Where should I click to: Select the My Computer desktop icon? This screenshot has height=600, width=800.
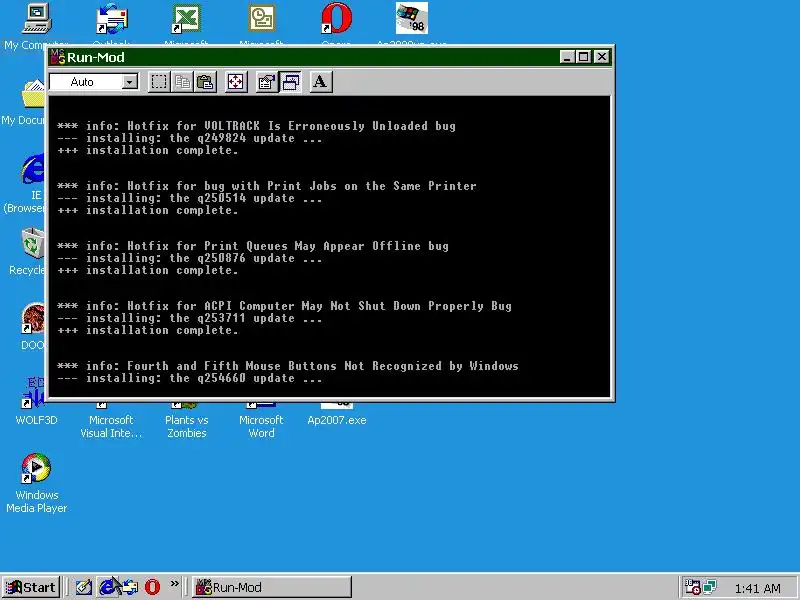click(37, 18)
